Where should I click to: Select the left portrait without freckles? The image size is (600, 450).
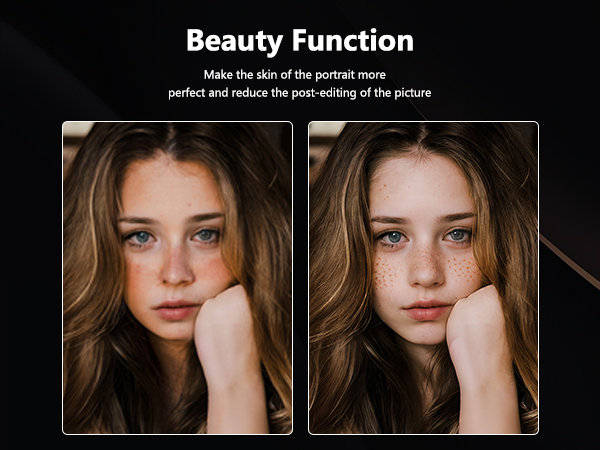[x=178, y=278]
